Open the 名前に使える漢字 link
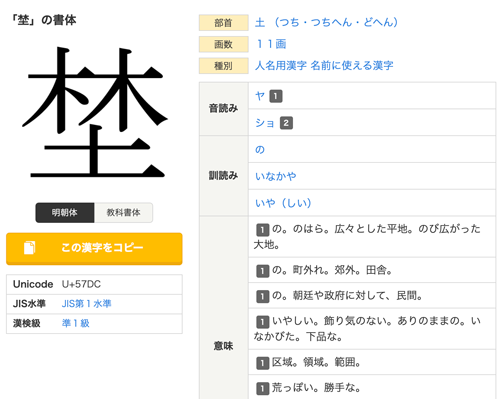Viewport: 500px width, 399px height. [352, 65]
